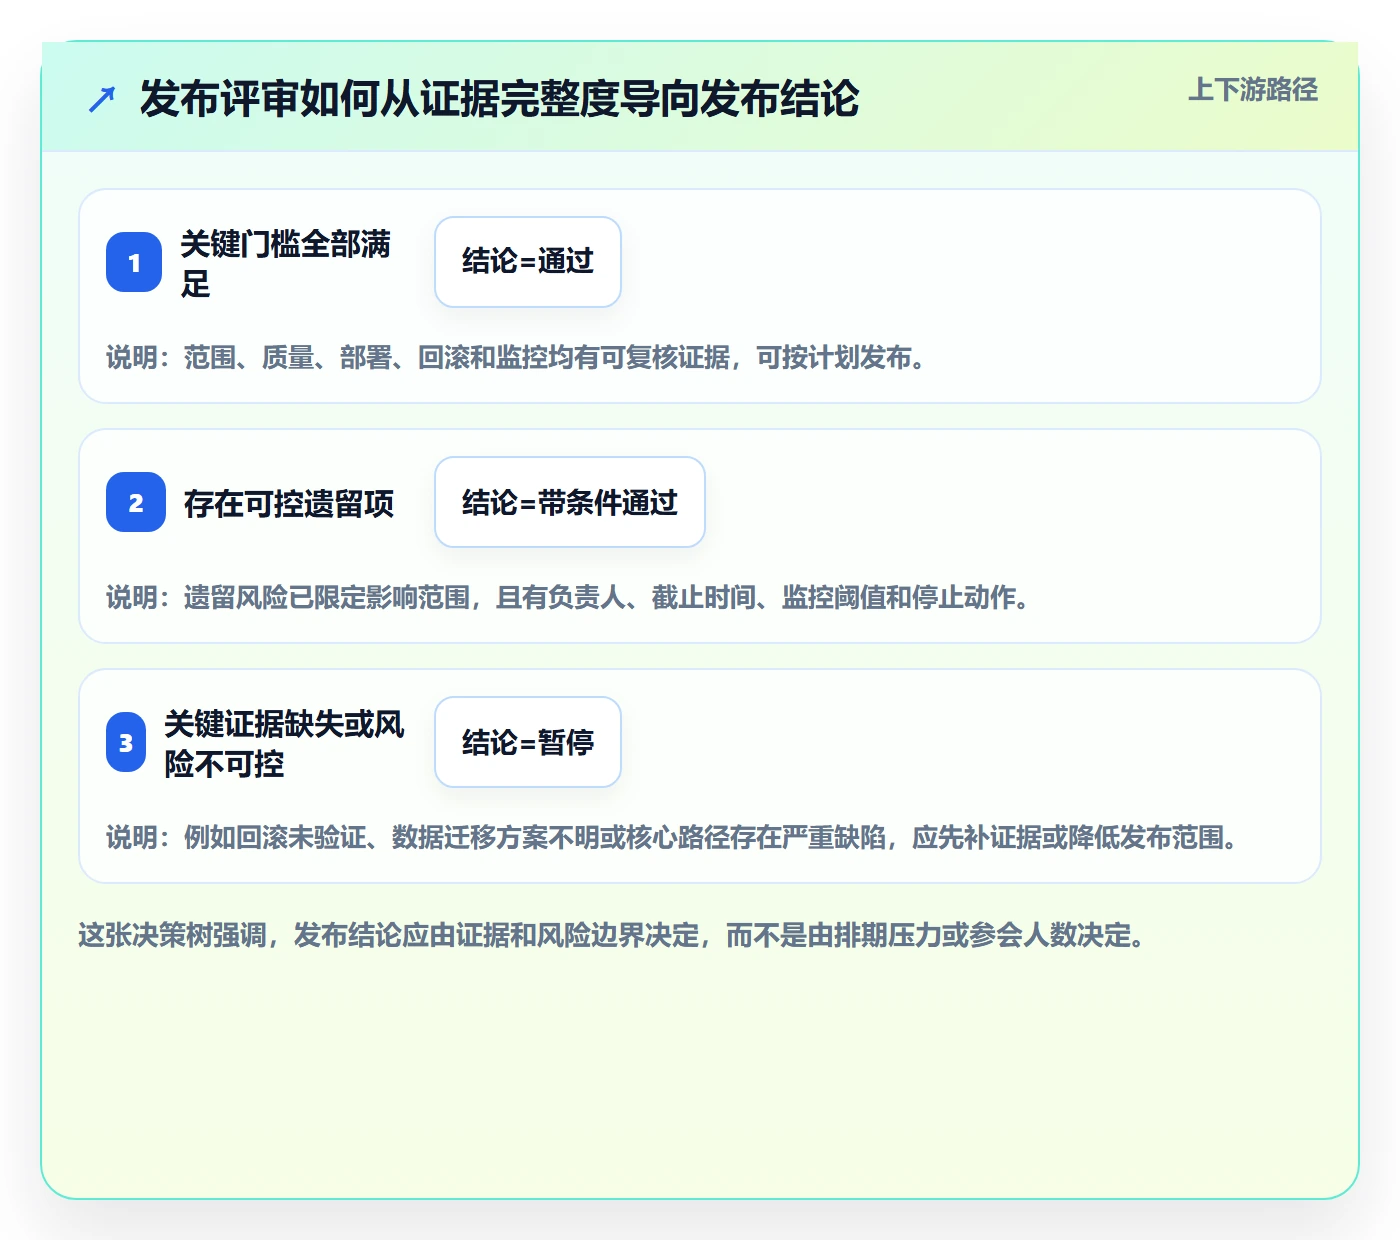The height and width of the screenshot is (1240, 1400).
Task: Select the 存在可控遗留项 condition text
Action: tap(289, 503)
